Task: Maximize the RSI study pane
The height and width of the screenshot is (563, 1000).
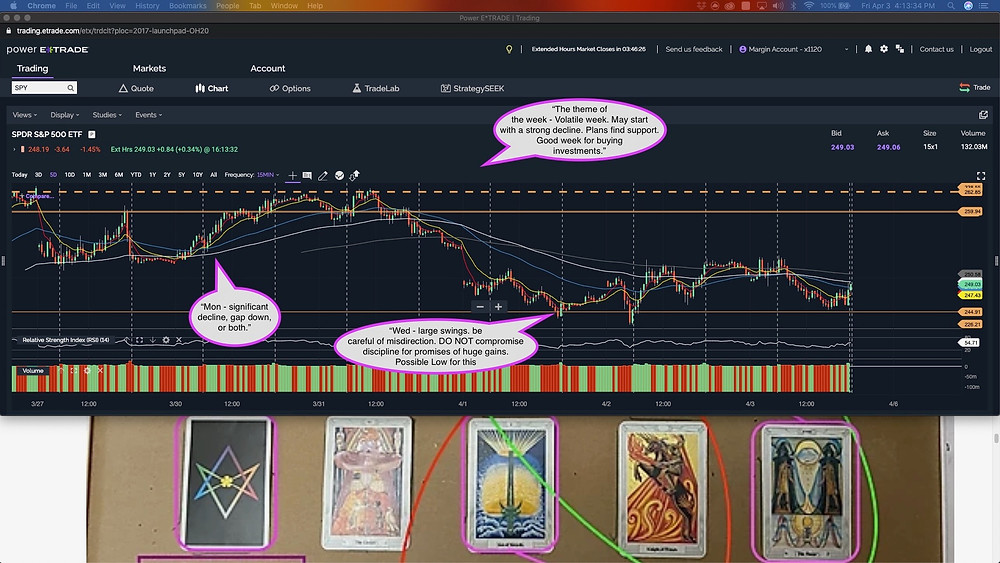Action: [139, 340]
